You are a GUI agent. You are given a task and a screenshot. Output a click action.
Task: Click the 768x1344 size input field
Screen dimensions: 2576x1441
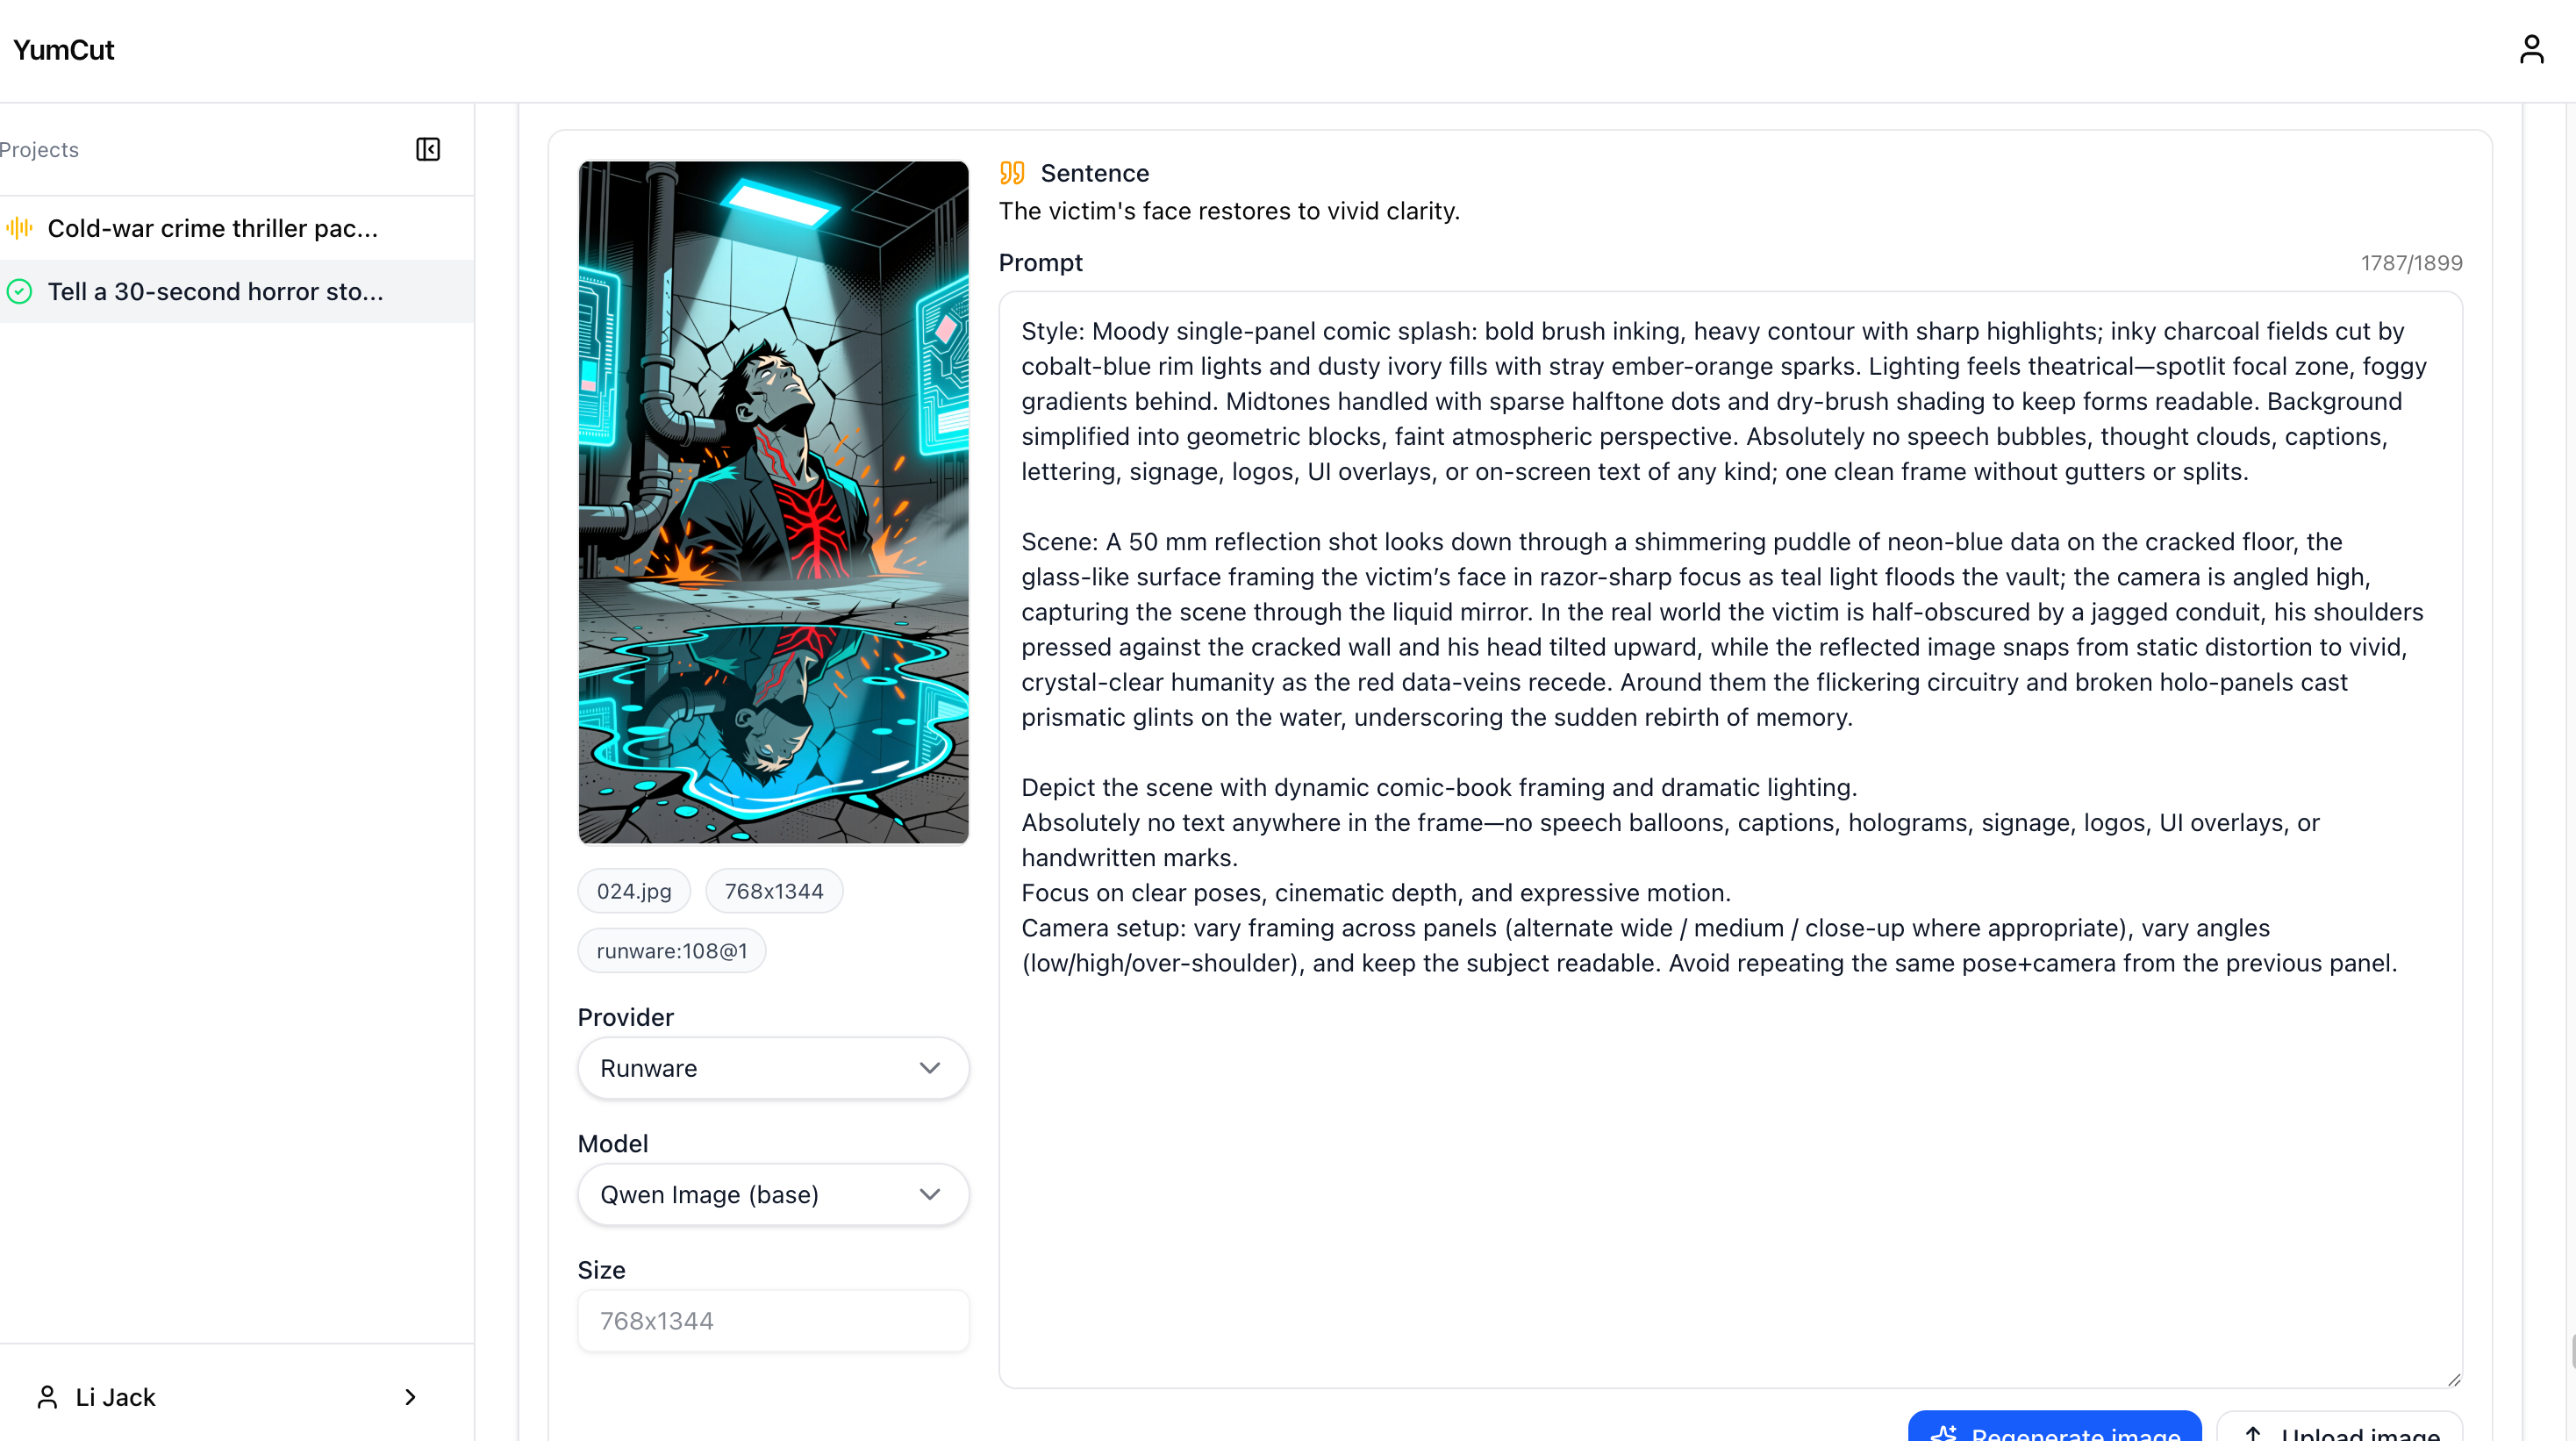click(x=773, y=1321)
